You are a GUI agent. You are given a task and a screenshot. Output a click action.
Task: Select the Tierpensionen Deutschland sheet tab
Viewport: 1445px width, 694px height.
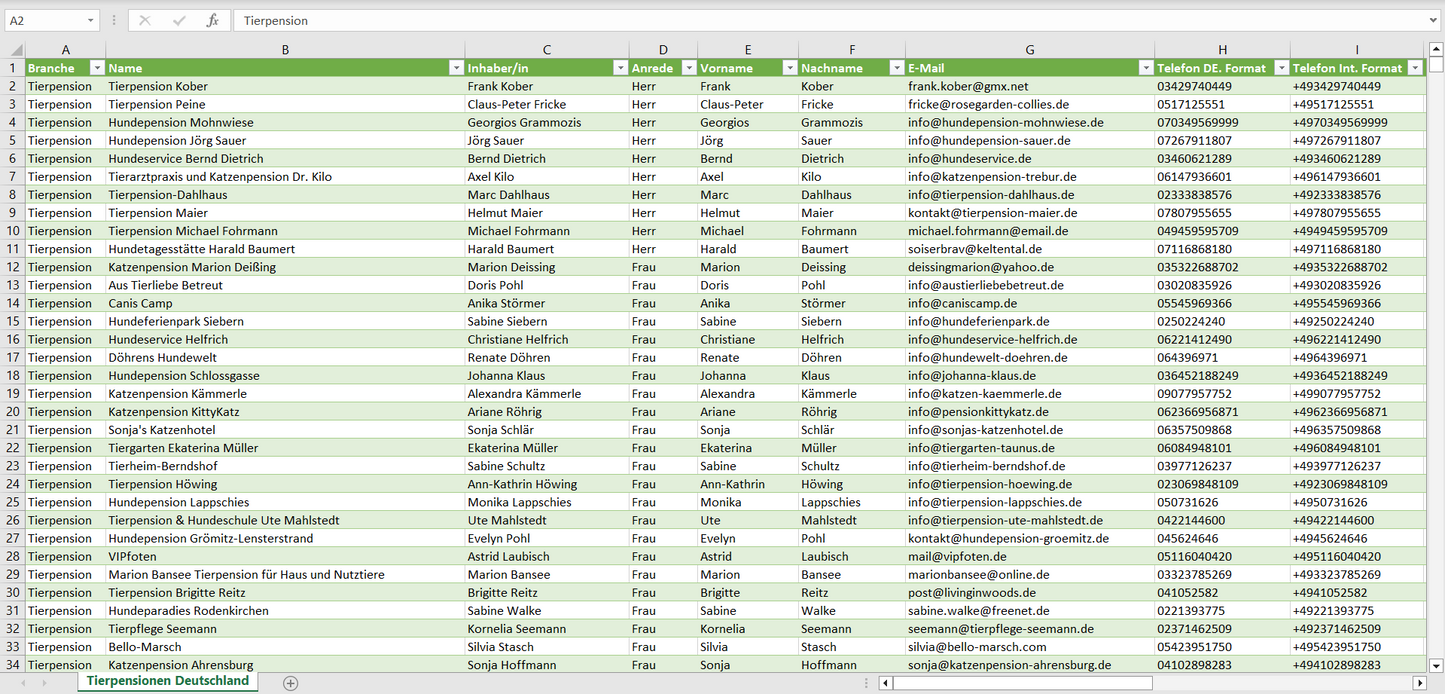click(x=167, y=681)
